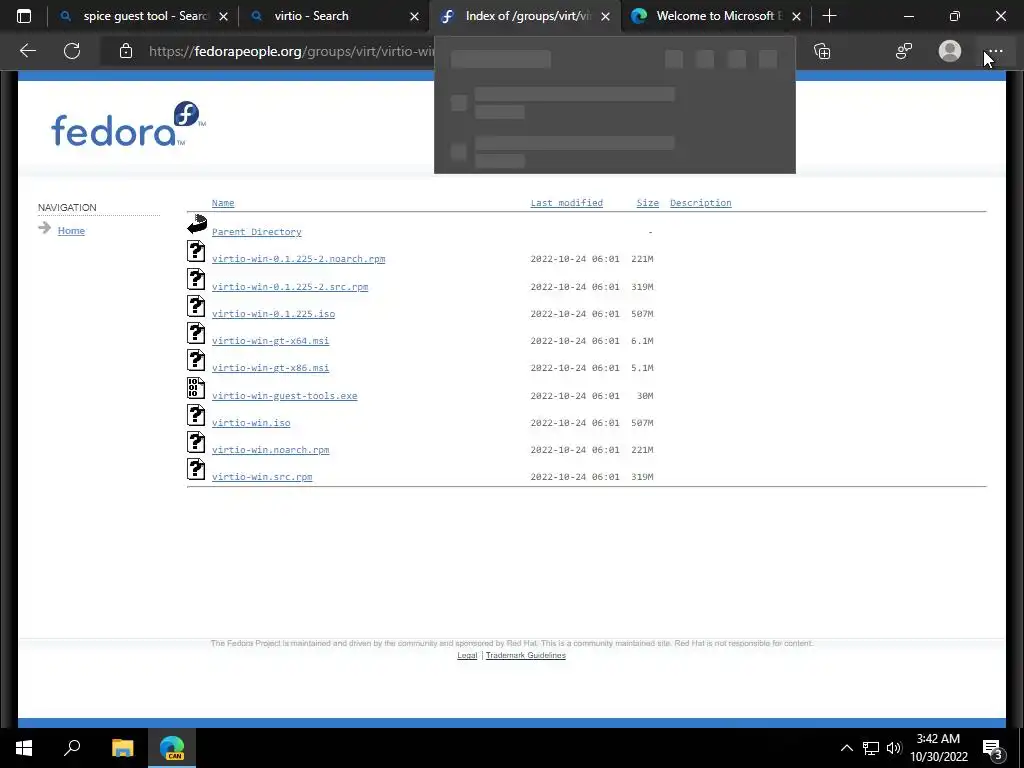Click file icon beside virtio-win-gt-x86.msi
Image resolution: width=1024 pixels, height=768 pixels.
pyautogui.click(x=196, y=360)
